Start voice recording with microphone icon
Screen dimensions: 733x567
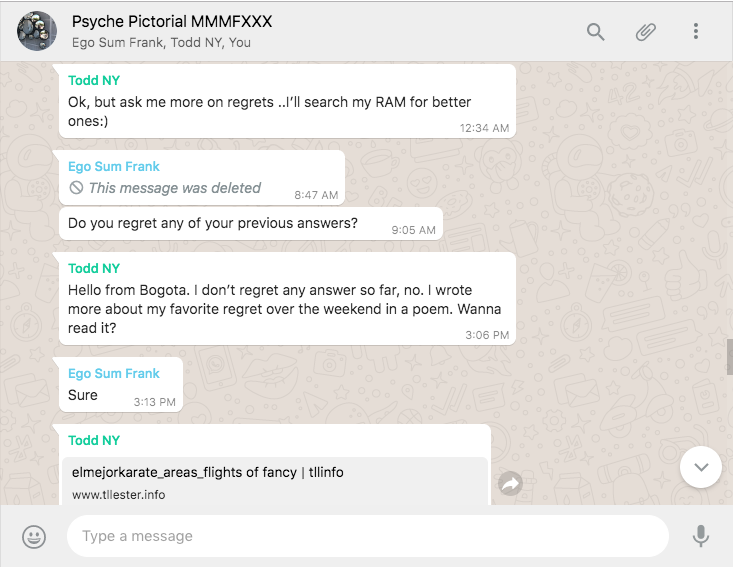pos(701,537)
